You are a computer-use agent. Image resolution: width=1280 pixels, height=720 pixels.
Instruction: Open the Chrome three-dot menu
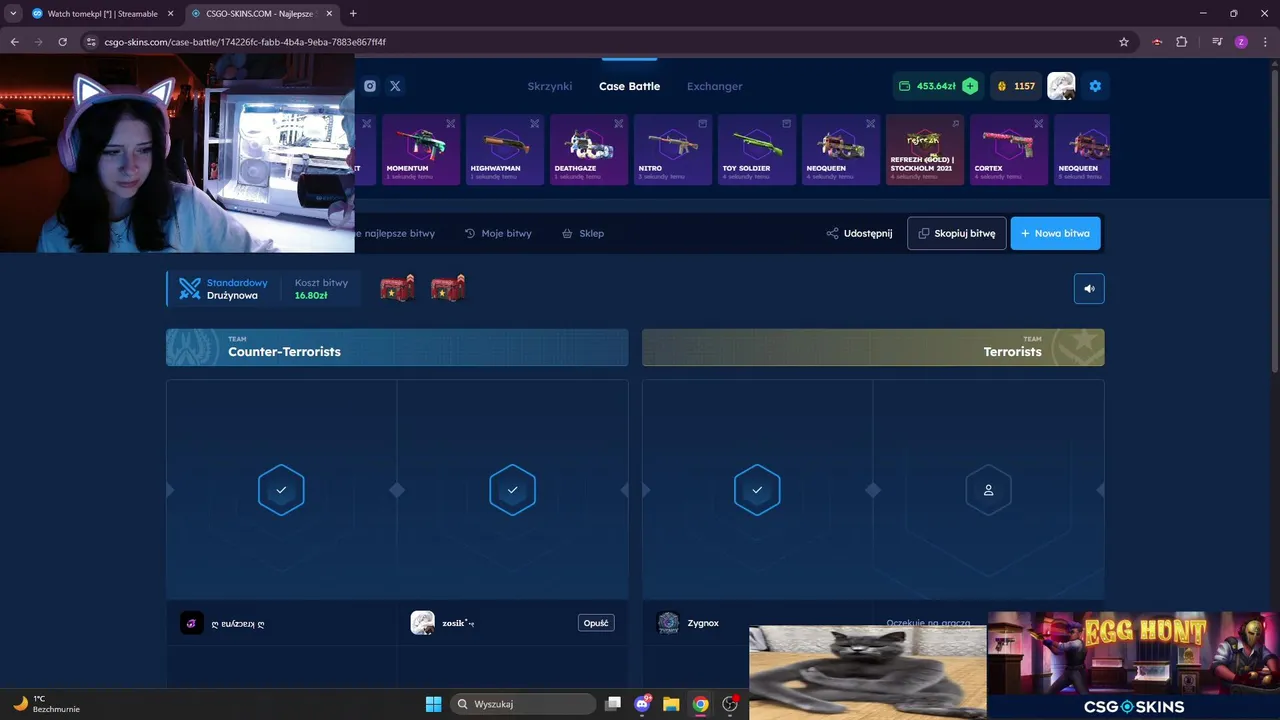(x=1265, y=42)
